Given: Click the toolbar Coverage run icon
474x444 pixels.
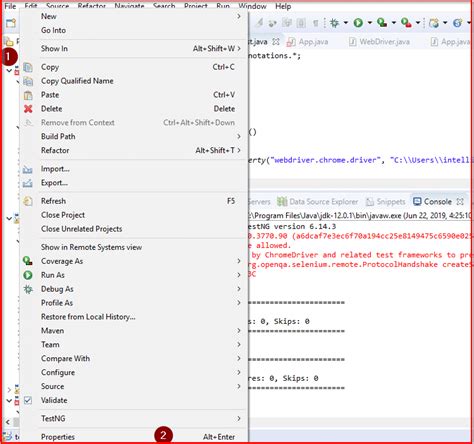Looking at the screenshot, I should (382, 23).
